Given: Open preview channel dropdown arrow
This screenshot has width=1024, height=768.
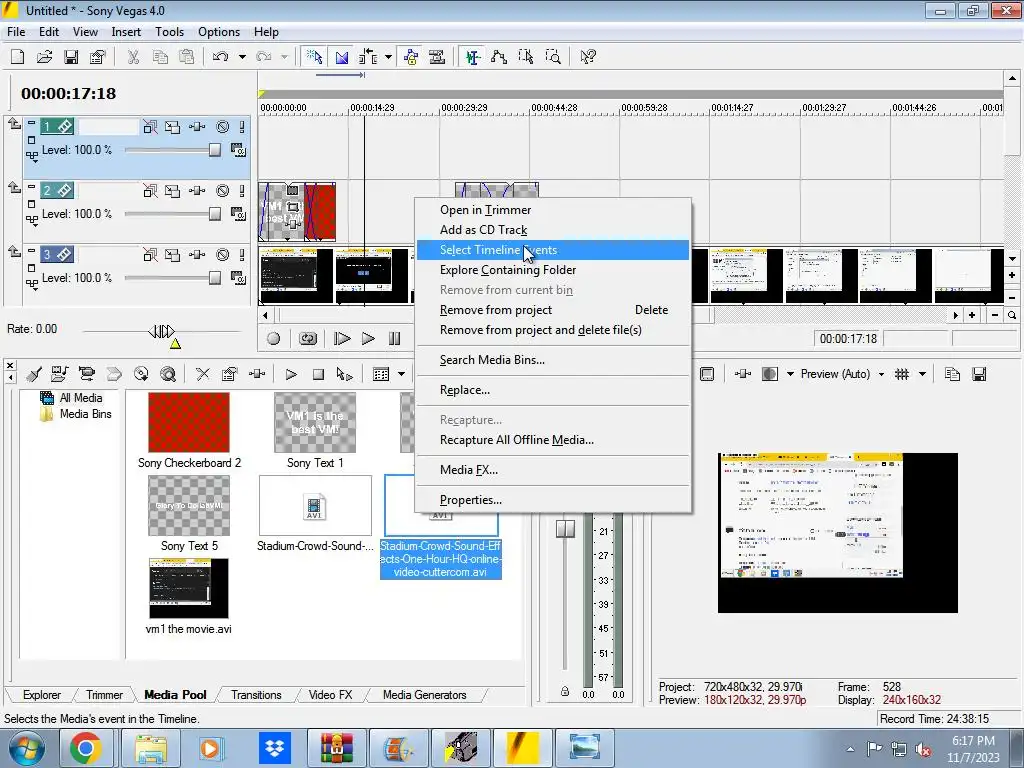Looking at the screenshot, I should point(790,374).
